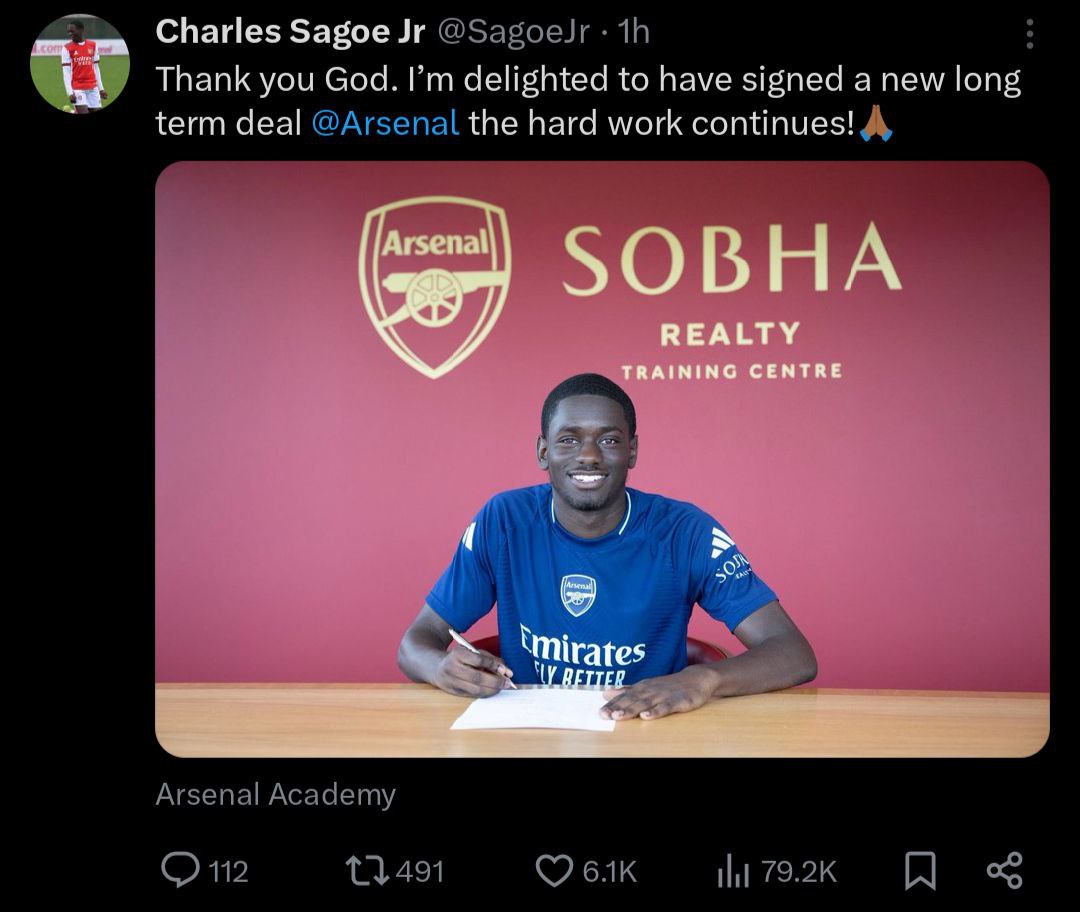This screenshot has width=1080, height=912.
Task: Expand the attached contract signing photo
Action: pos(602,459)
